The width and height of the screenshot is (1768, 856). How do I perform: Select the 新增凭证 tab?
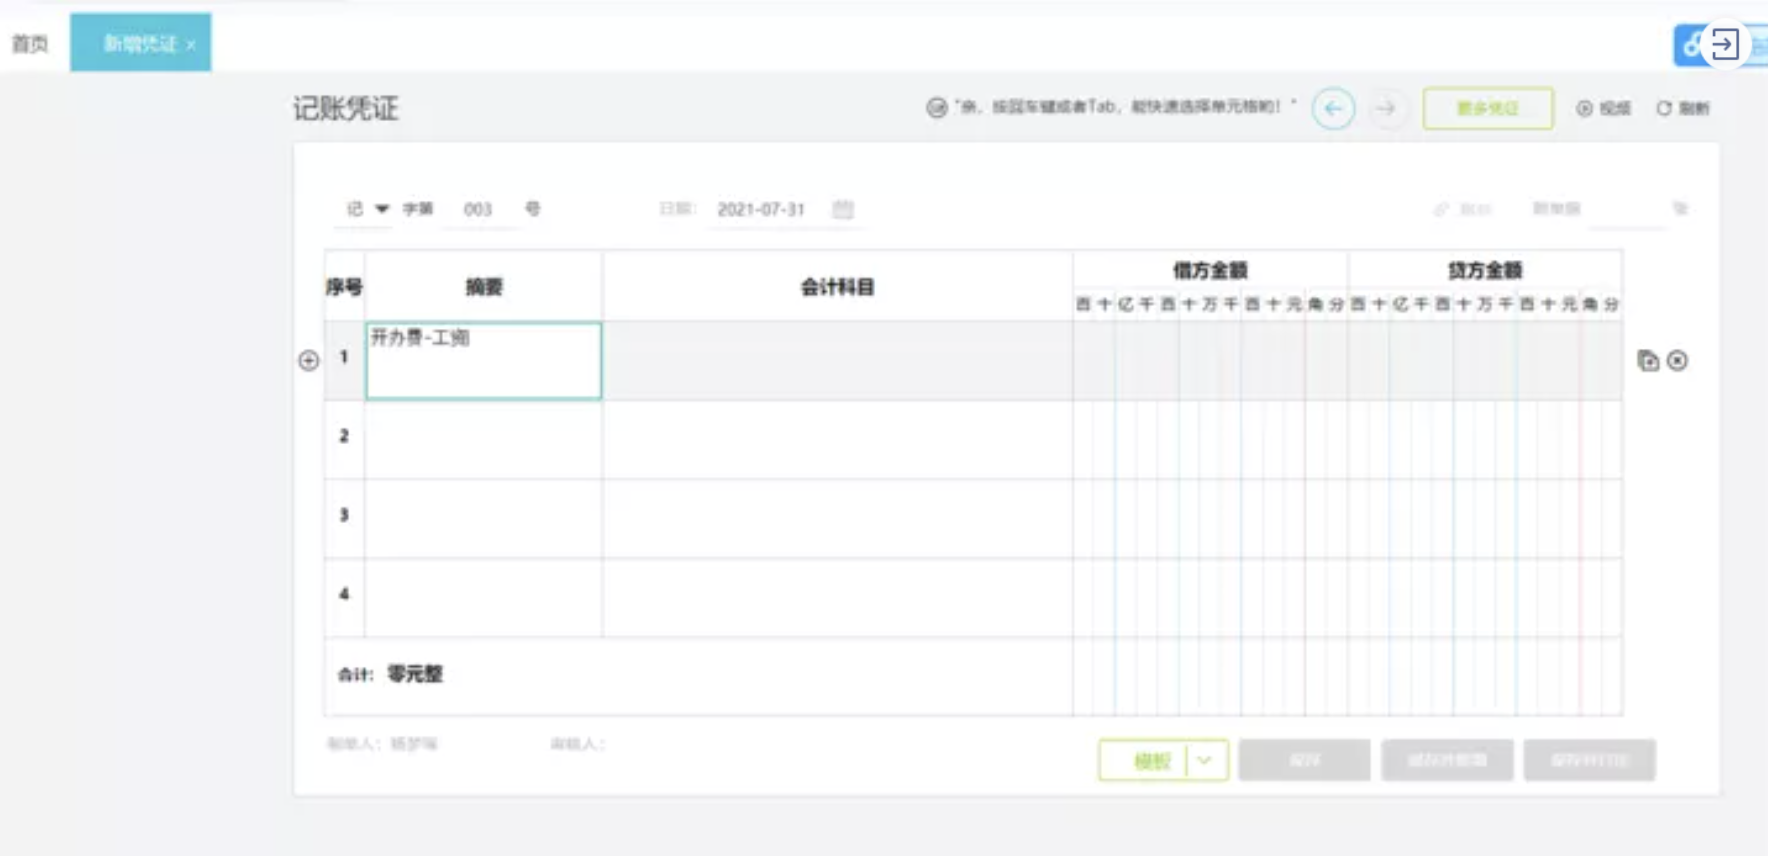(x=140, y=43)
